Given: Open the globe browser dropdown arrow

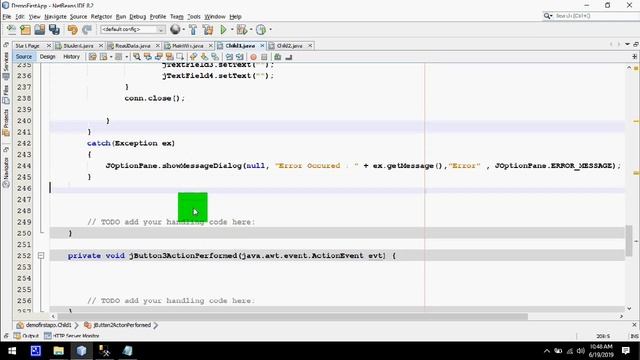Looking at the screenshot, I should pyautogui.click(x=183, y=29).
